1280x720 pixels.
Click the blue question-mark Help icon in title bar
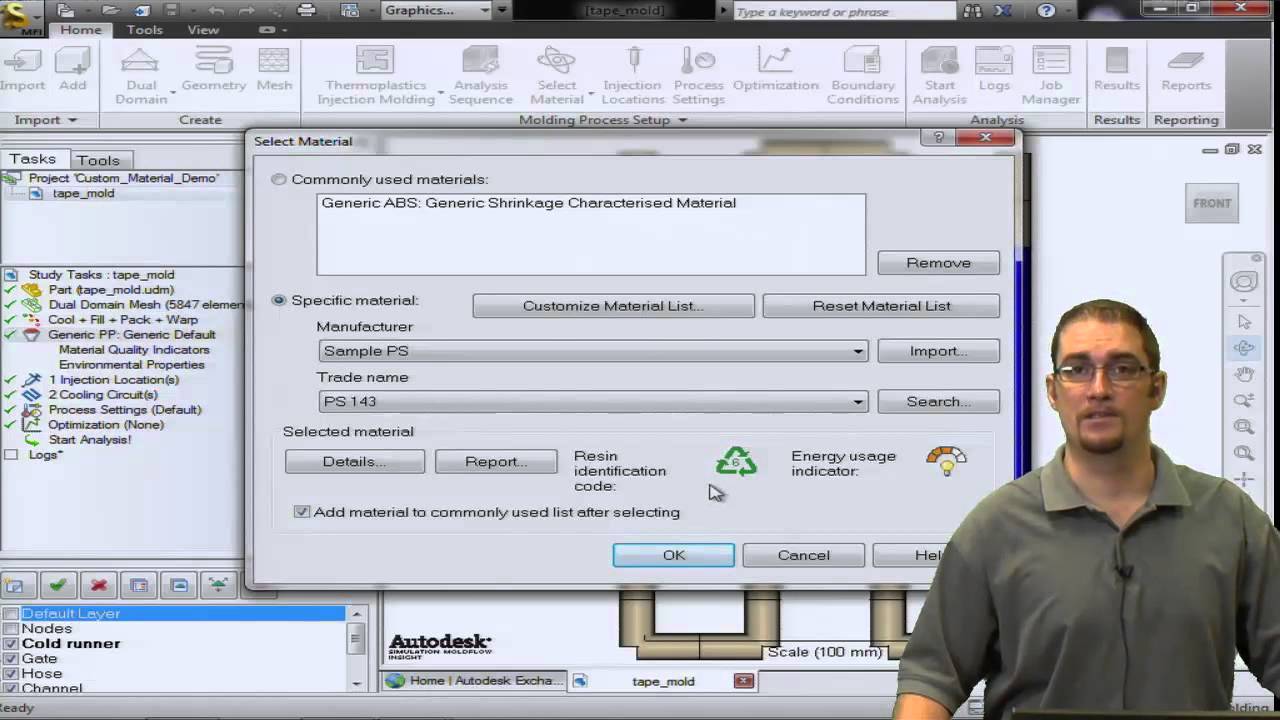(1046, 10)
